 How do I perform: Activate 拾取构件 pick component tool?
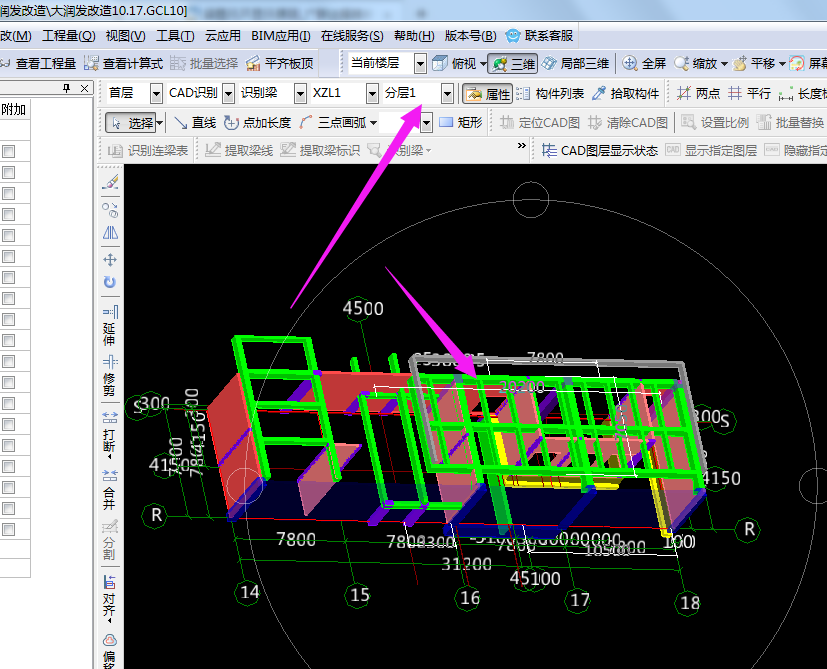(x=626, y=94)
